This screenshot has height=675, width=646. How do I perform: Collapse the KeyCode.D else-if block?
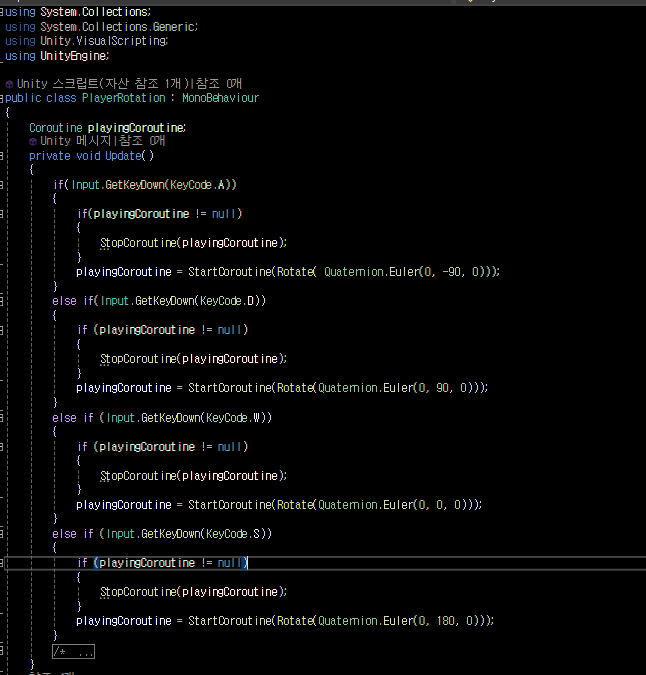(2, 301)
